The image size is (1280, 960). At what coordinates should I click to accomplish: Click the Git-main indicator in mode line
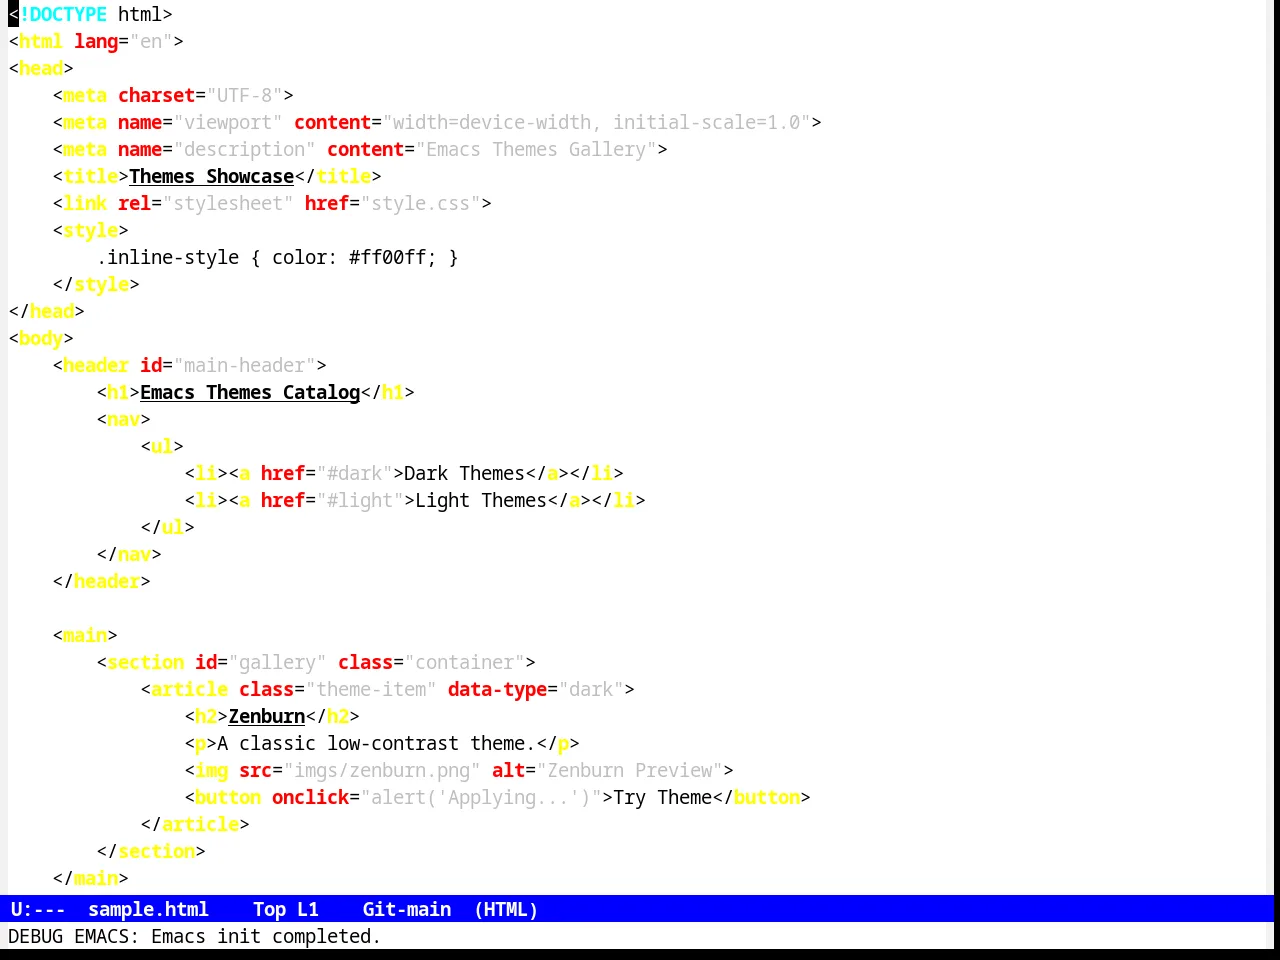pos(406,909)
